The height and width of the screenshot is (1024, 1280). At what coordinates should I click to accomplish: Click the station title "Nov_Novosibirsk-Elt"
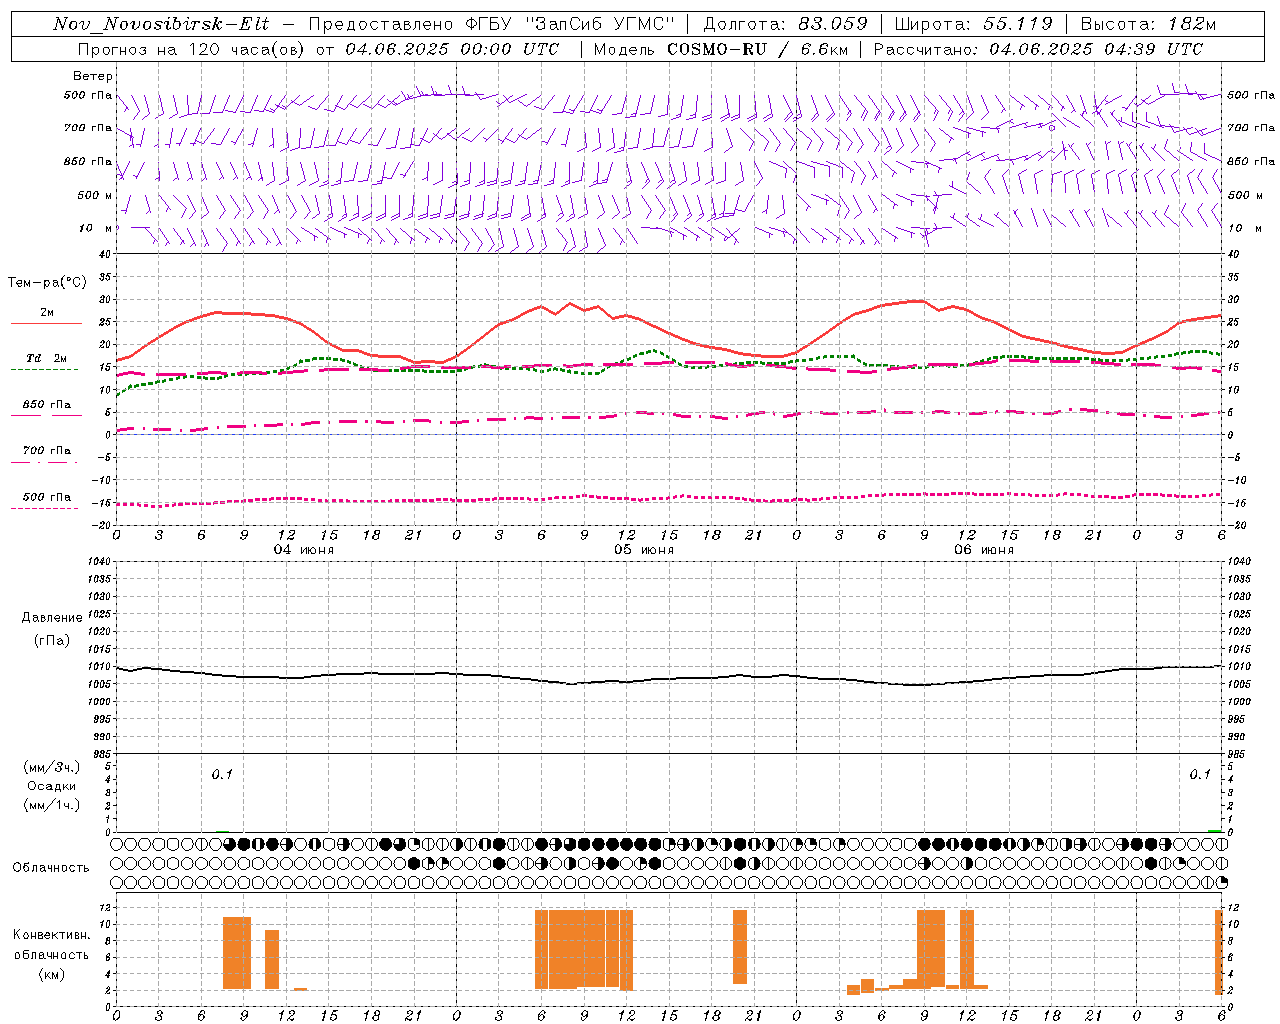[161, 24]
